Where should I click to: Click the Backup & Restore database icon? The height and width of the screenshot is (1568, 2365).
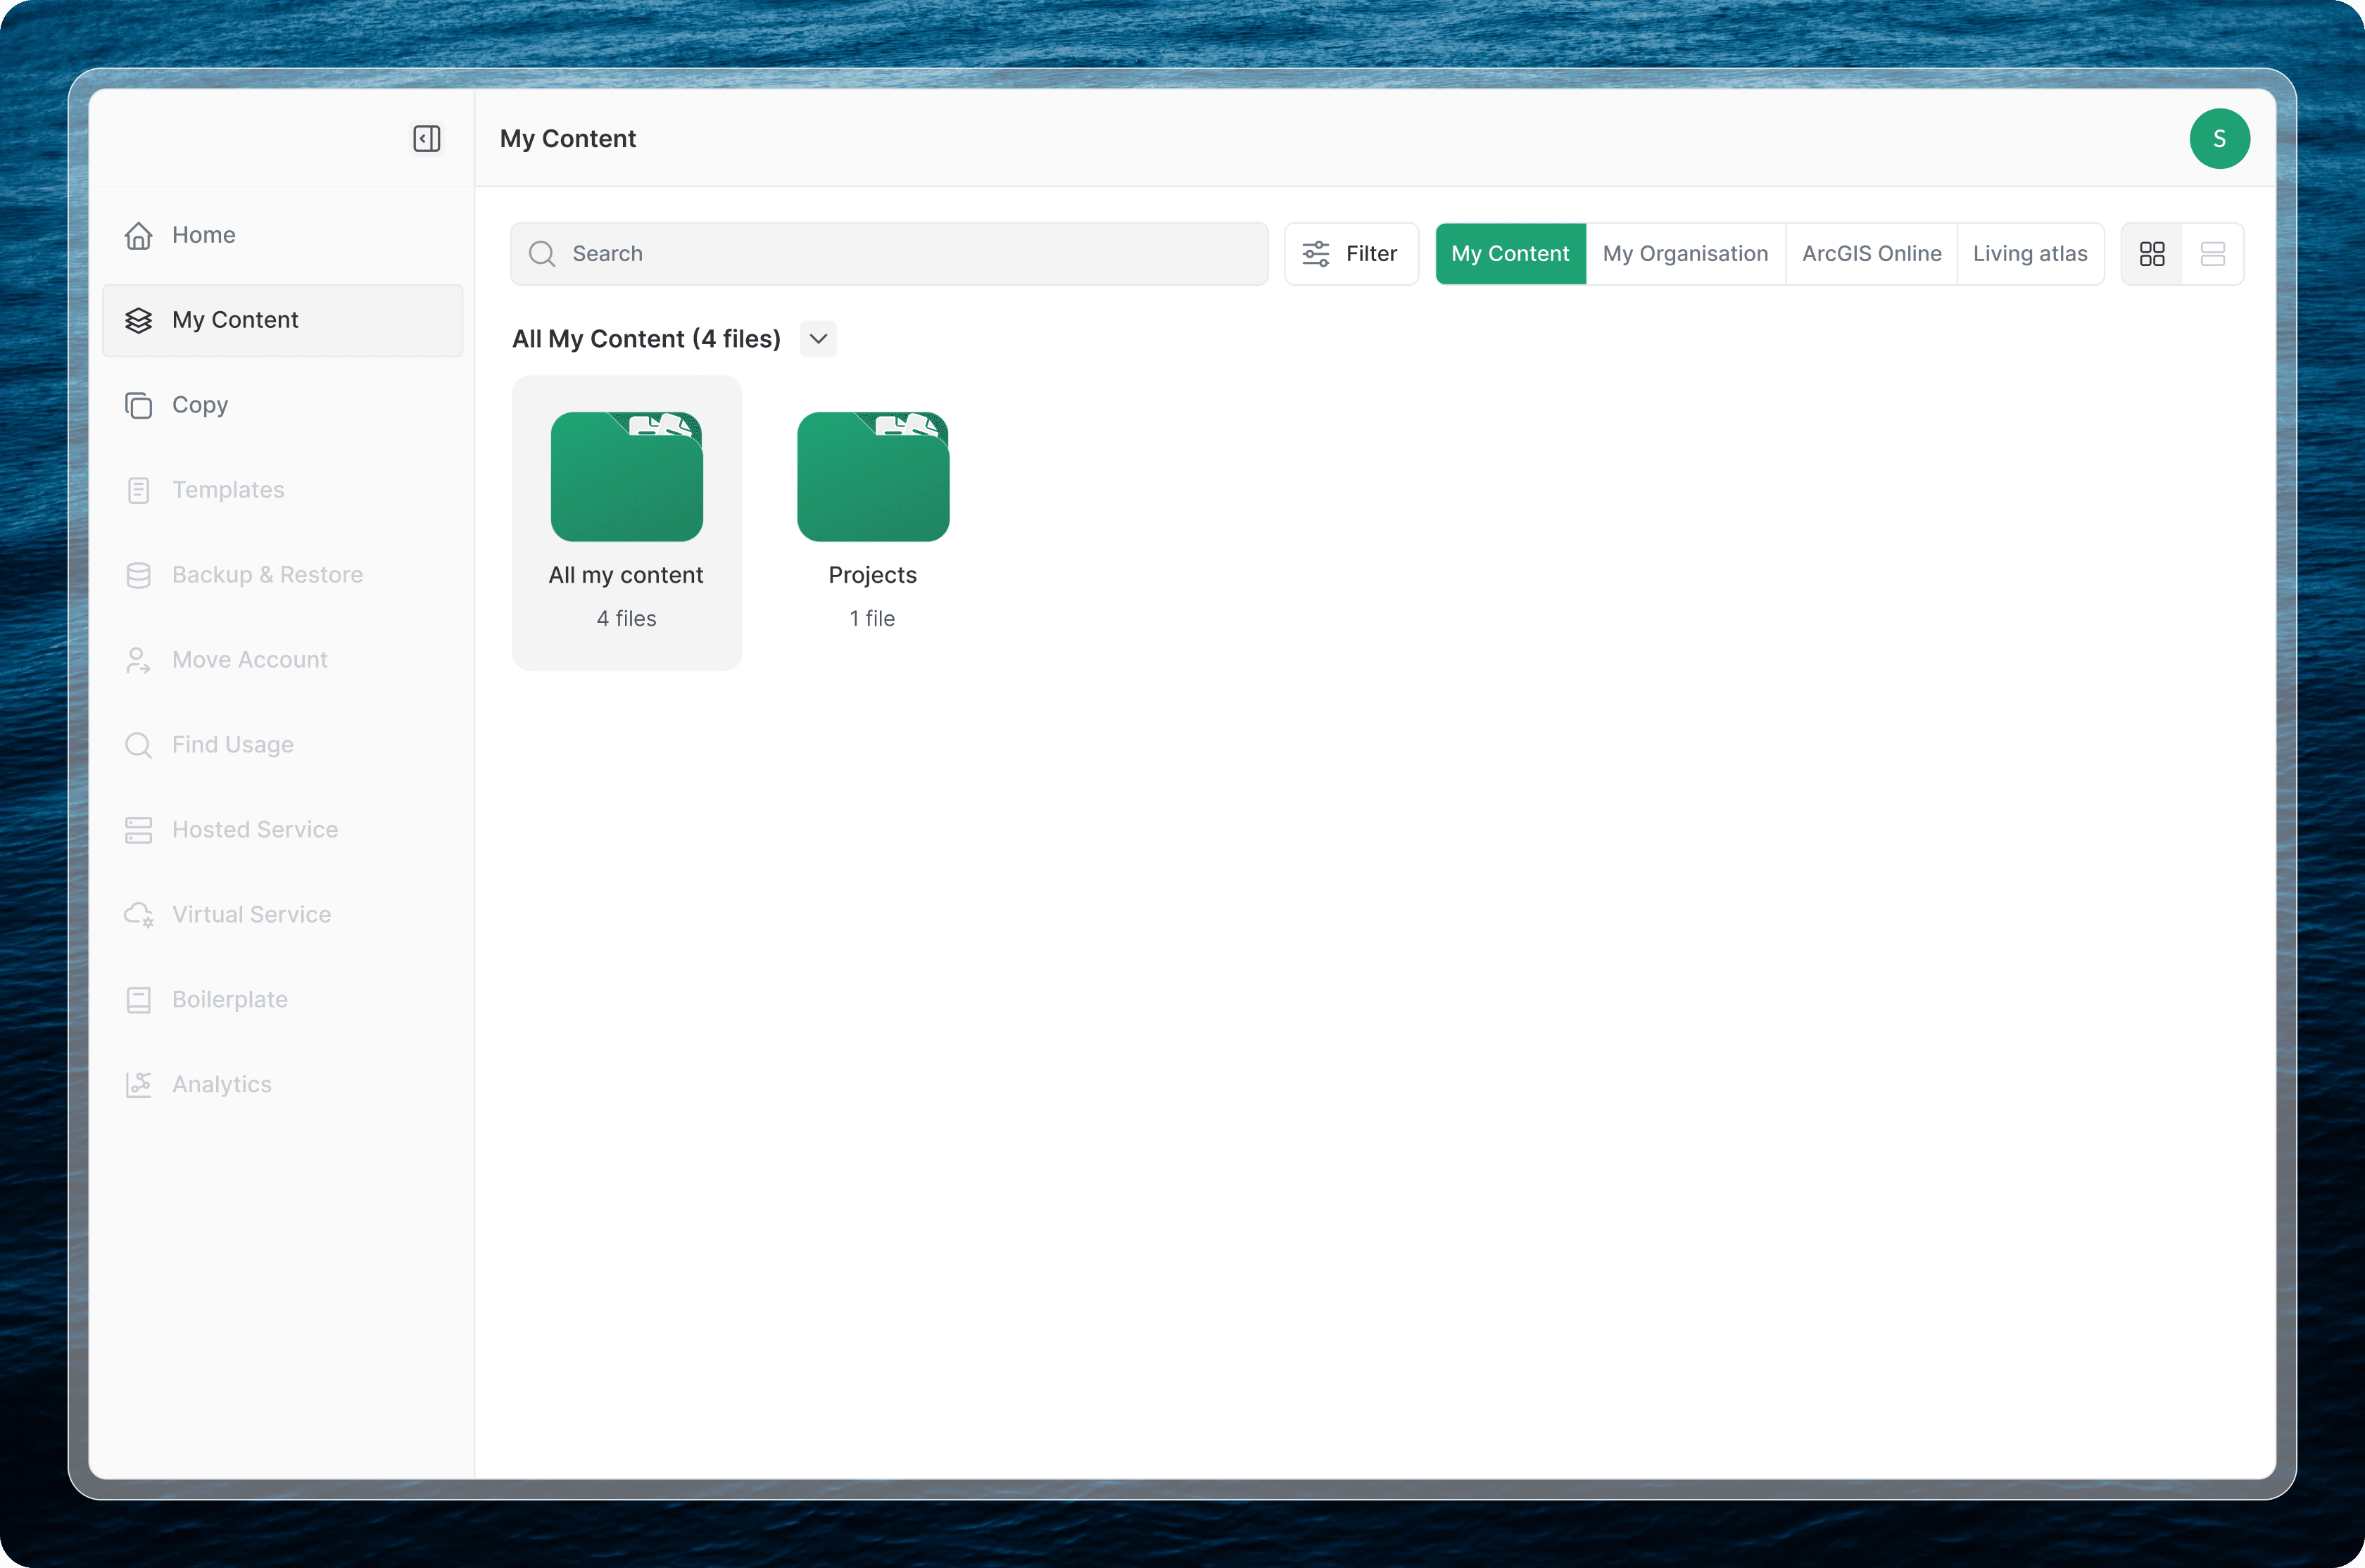coord(139,575)
